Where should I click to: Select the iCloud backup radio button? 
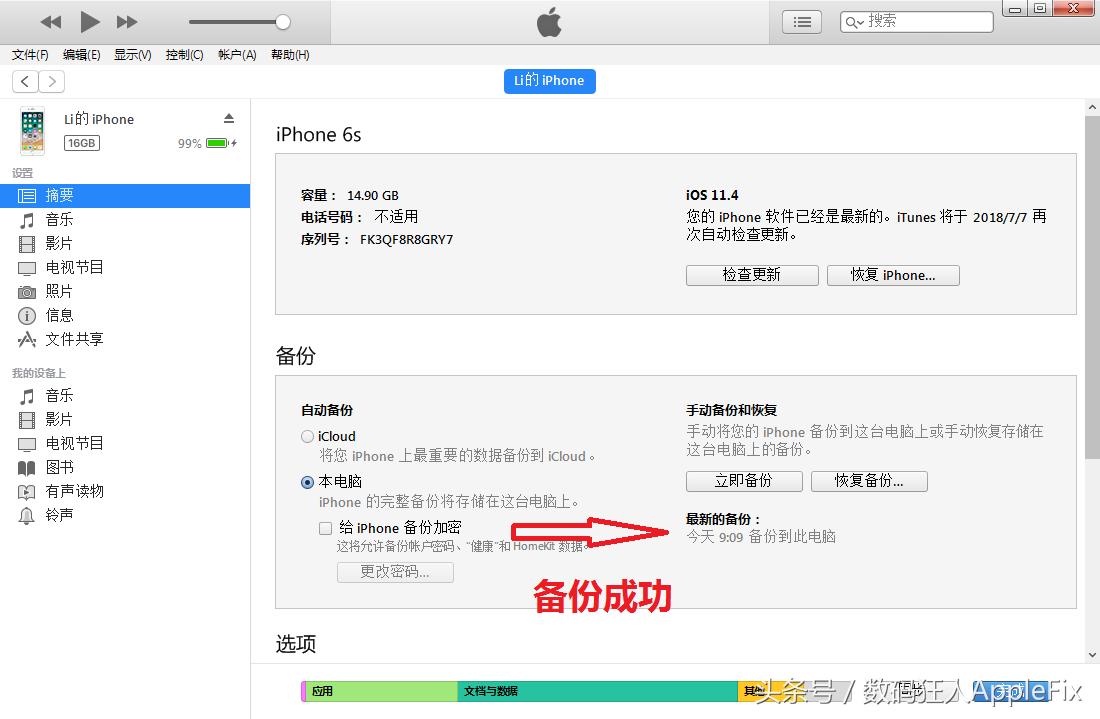click(307, 436)
